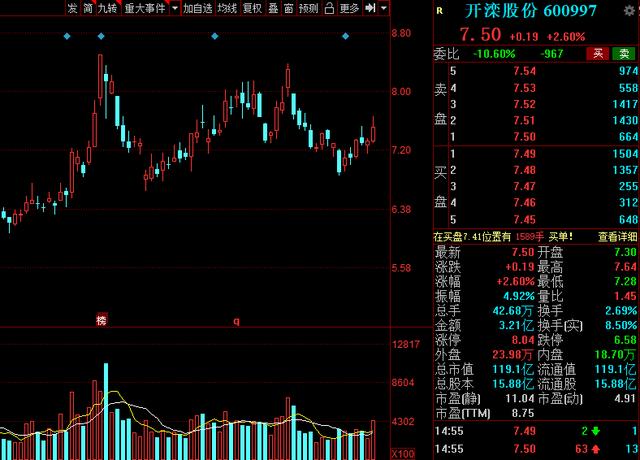
Task: Open the dropdown arrow at the toolbar's right end
Action: [384, 8]
